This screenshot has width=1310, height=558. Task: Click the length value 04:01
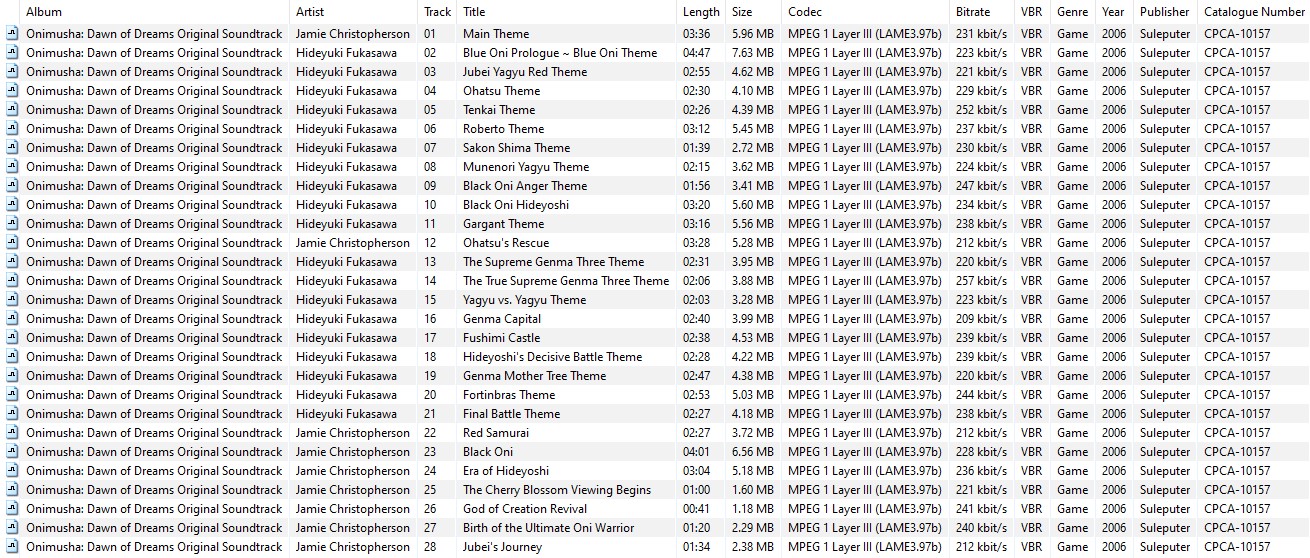697,452
